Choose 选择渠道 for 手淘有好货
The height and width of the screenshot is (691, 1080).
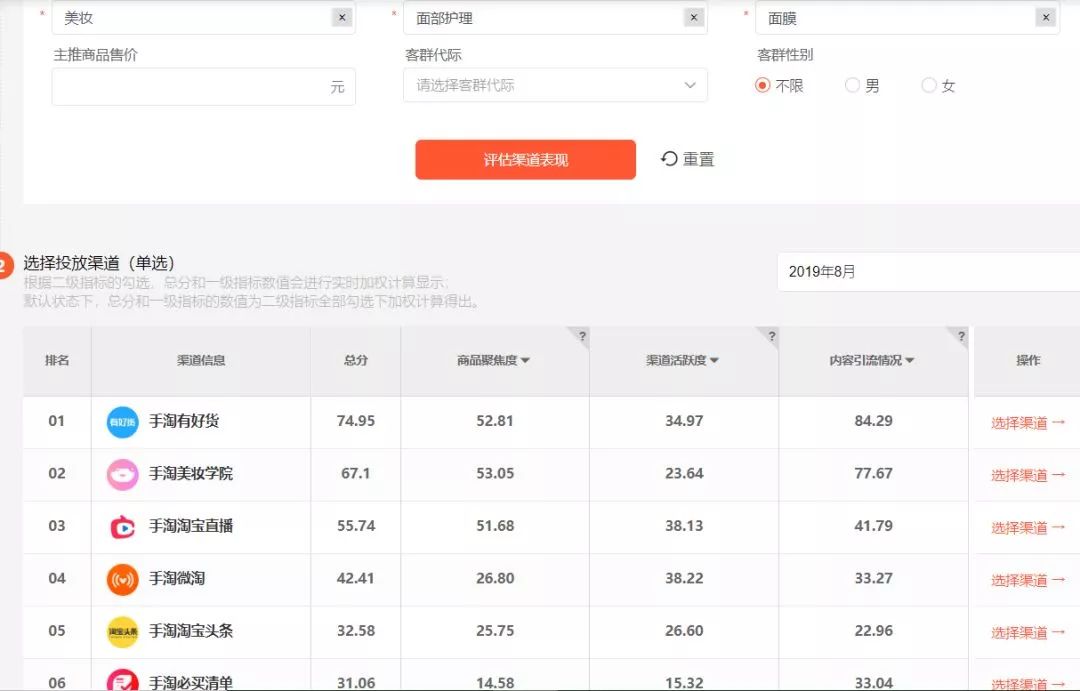pyautogui.click(x=1028, y=422)
